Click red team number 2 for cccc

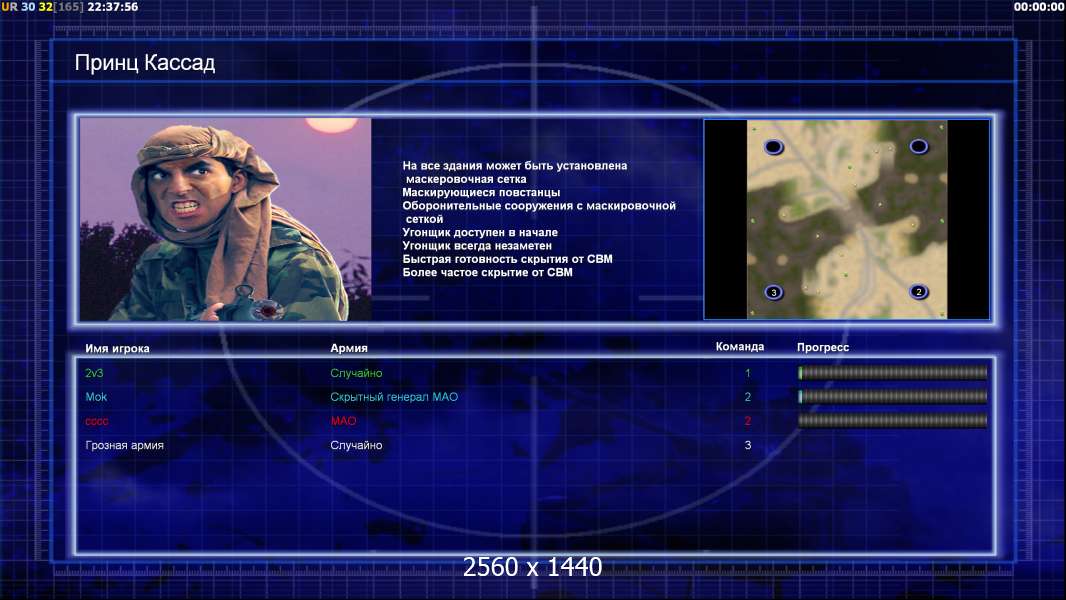(x=748, y=421)
